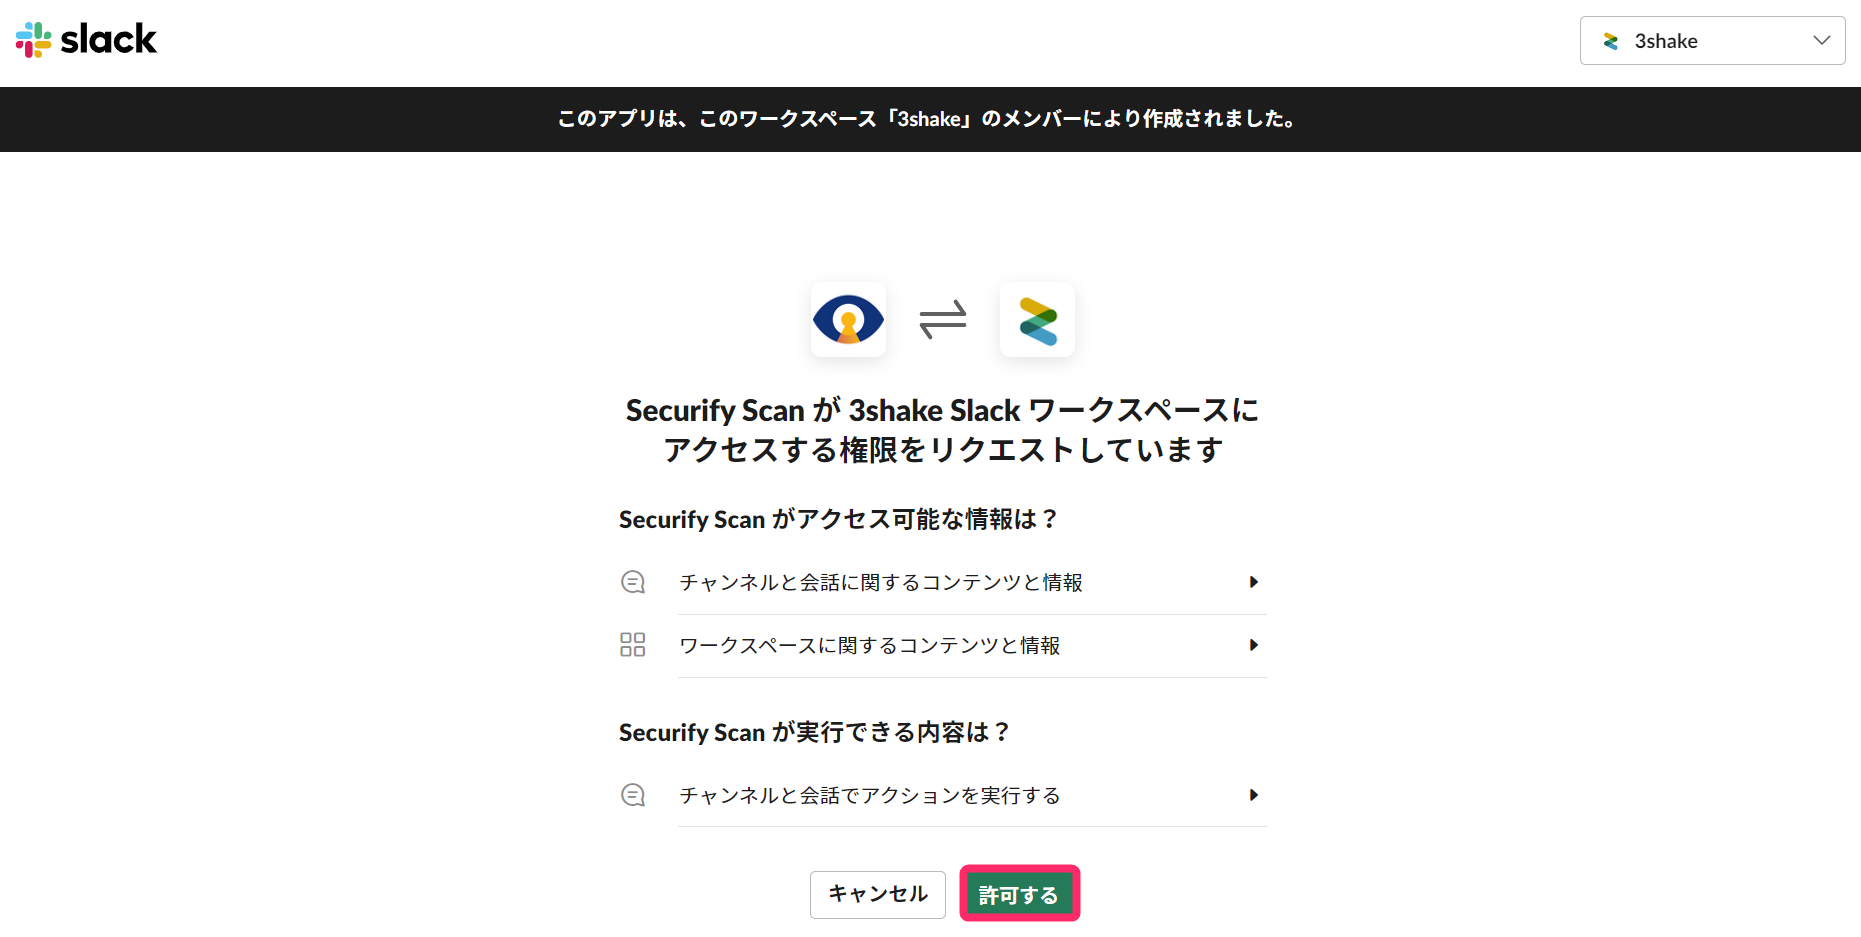Click the Securify Scan eye app icon
1861x937 pixels.
tap(848, 320)
